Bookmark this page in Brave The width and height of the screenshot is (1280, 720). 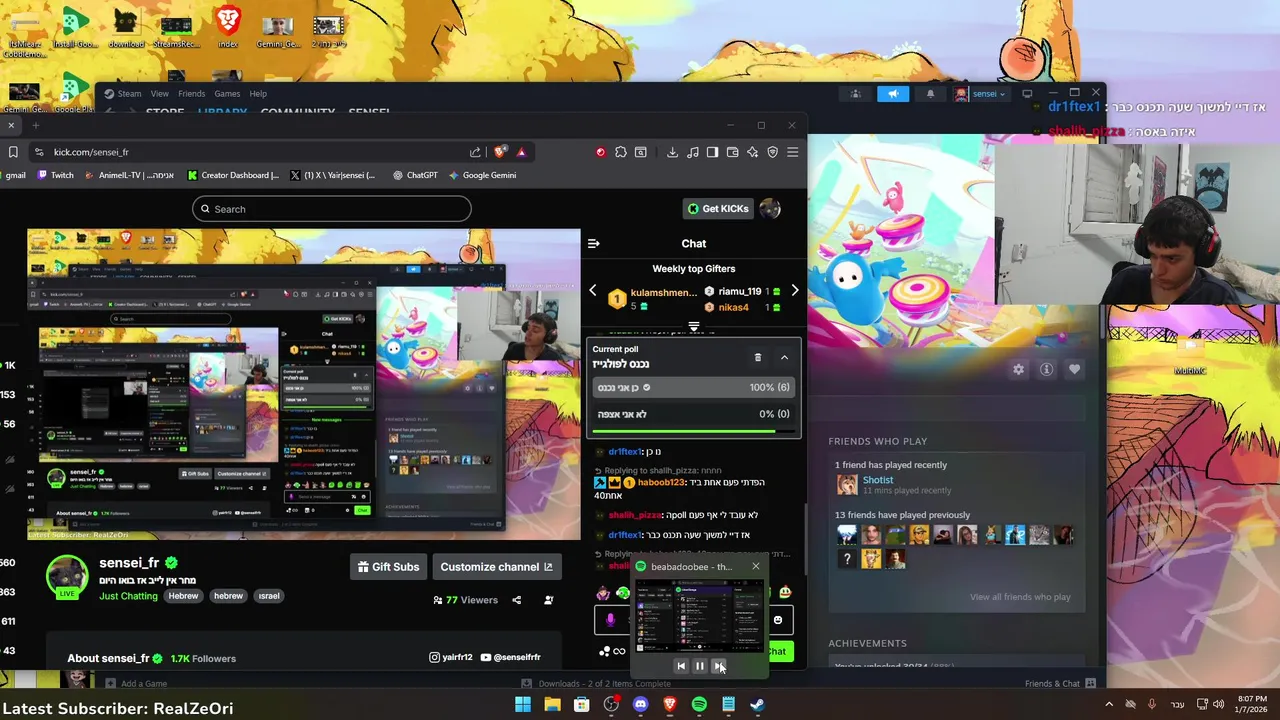coord(13,152)
